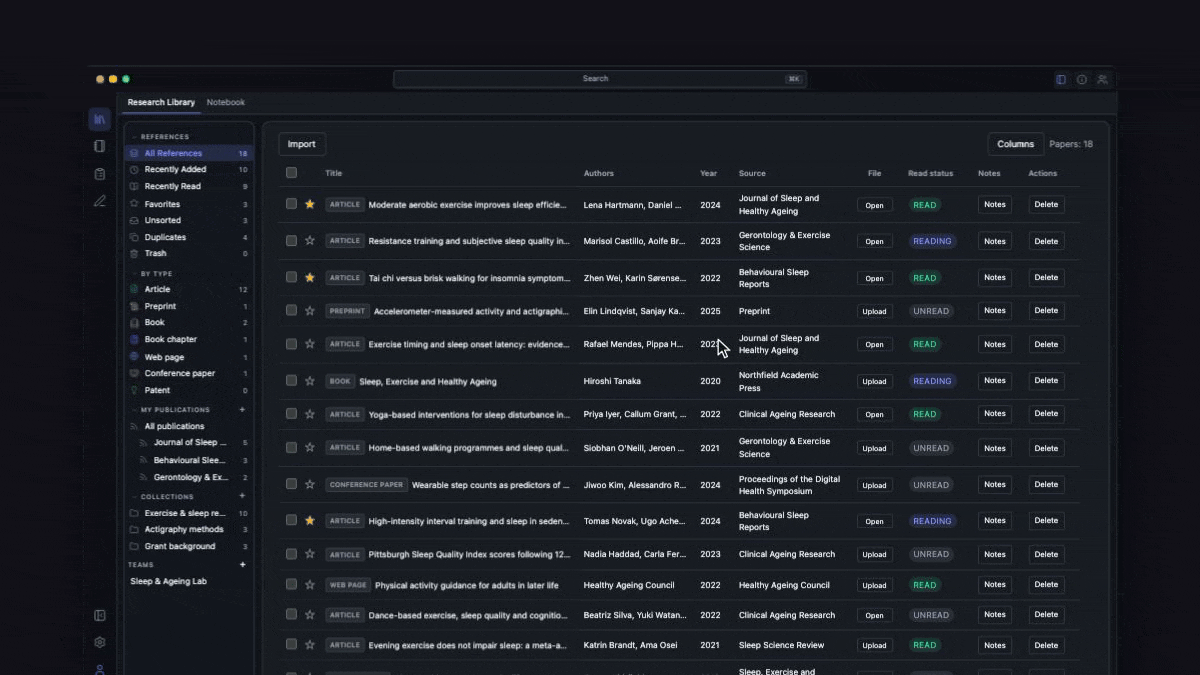1200x675 pixels.
Task: Open Notes for Tai chi paper
Action: point(995,277)
